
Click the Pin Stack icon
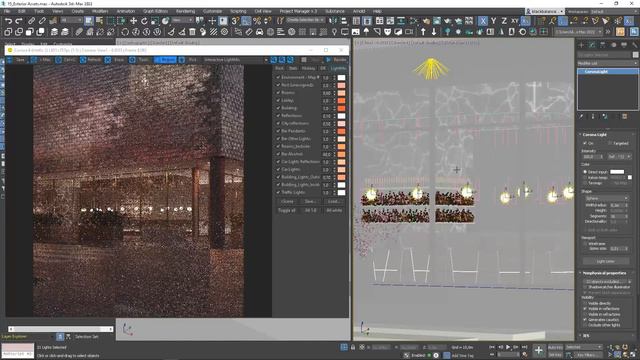click(582, 116)
